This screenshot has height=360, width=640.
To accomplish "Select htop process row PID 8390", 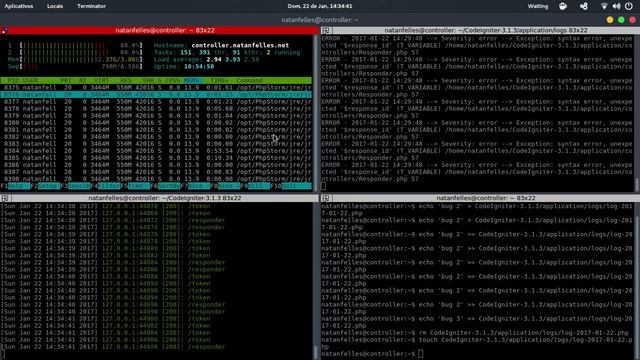I will 156,179.
